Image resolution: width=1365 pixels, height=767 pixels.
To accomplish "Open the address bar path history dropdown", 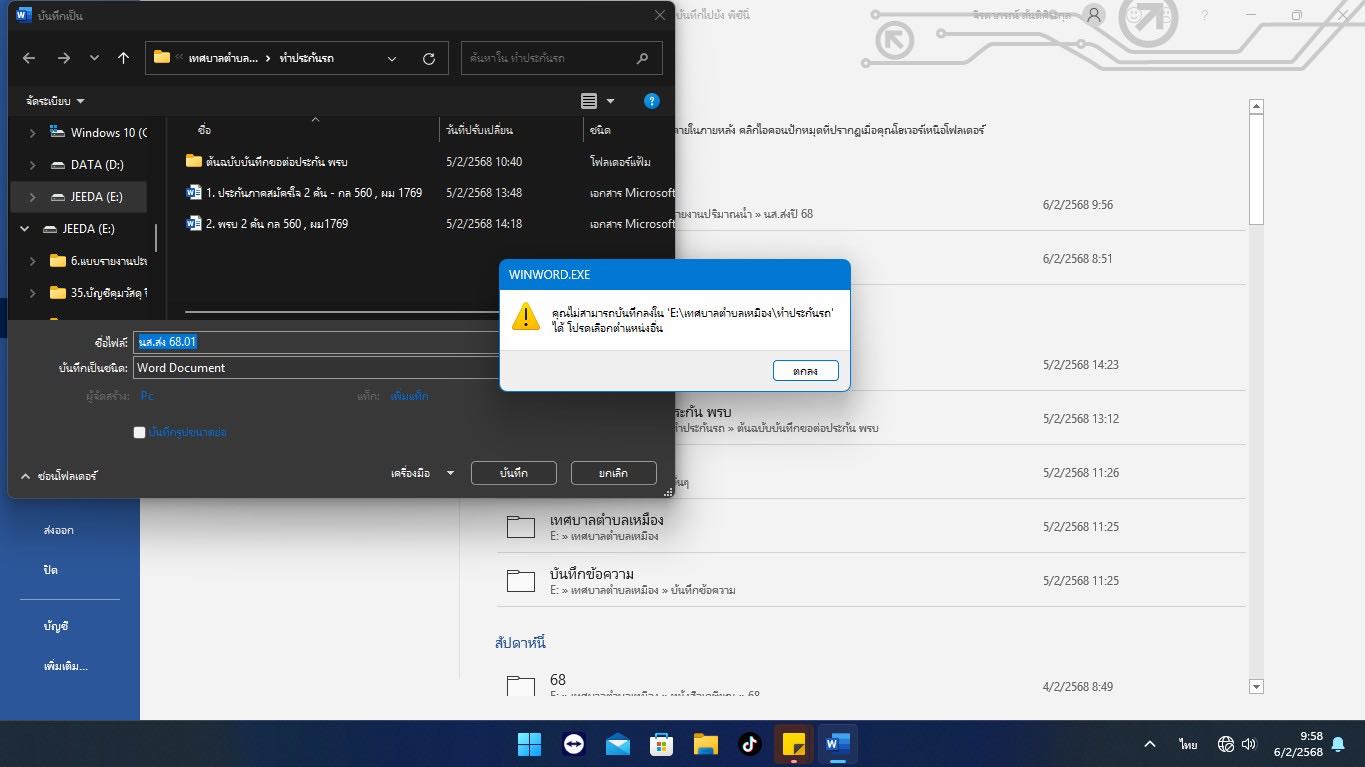I will 392,58.
